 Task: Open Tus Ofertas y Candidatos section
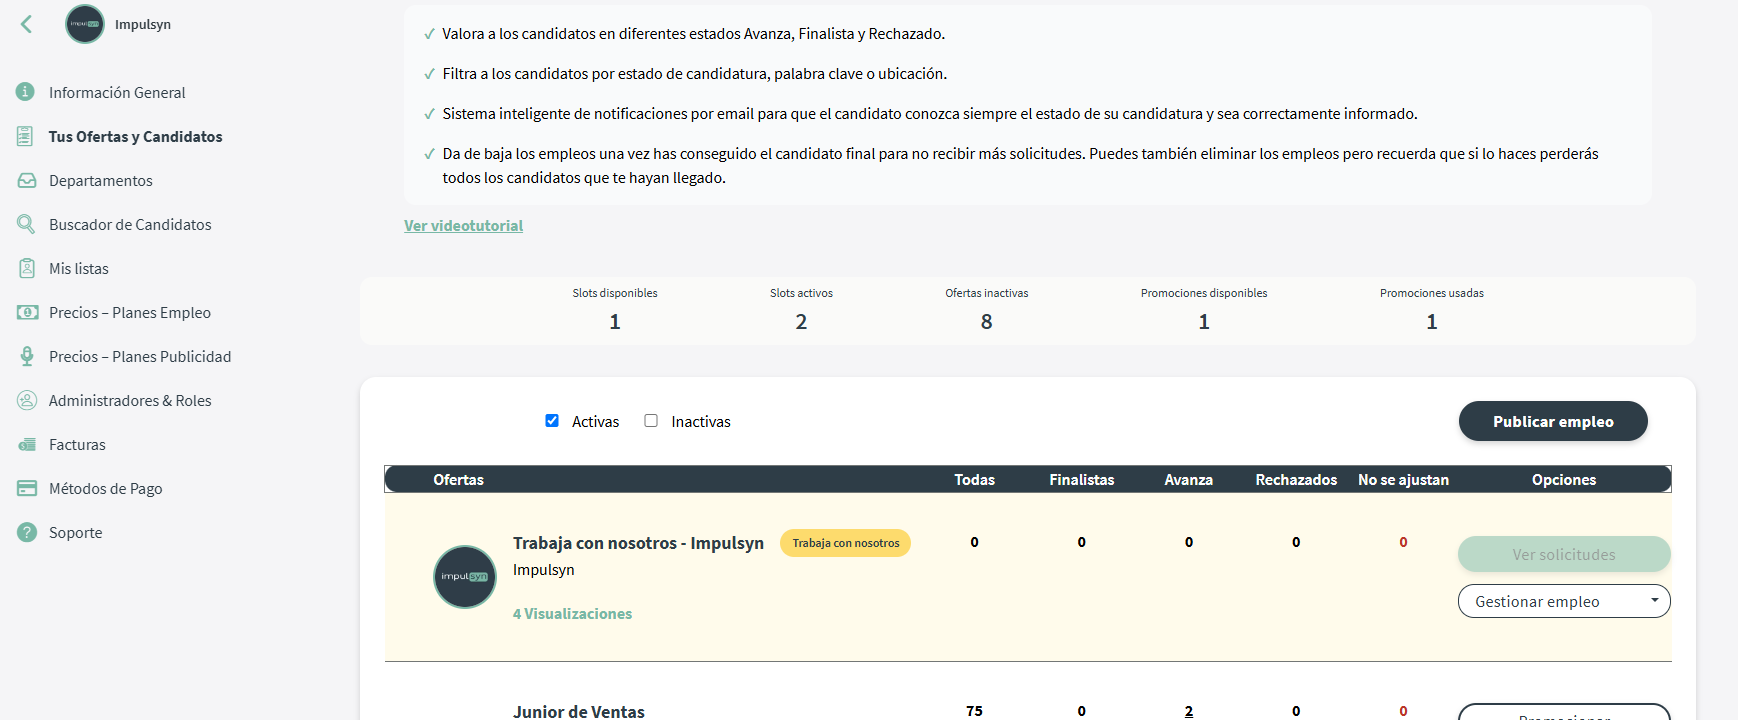click(135, 136)
